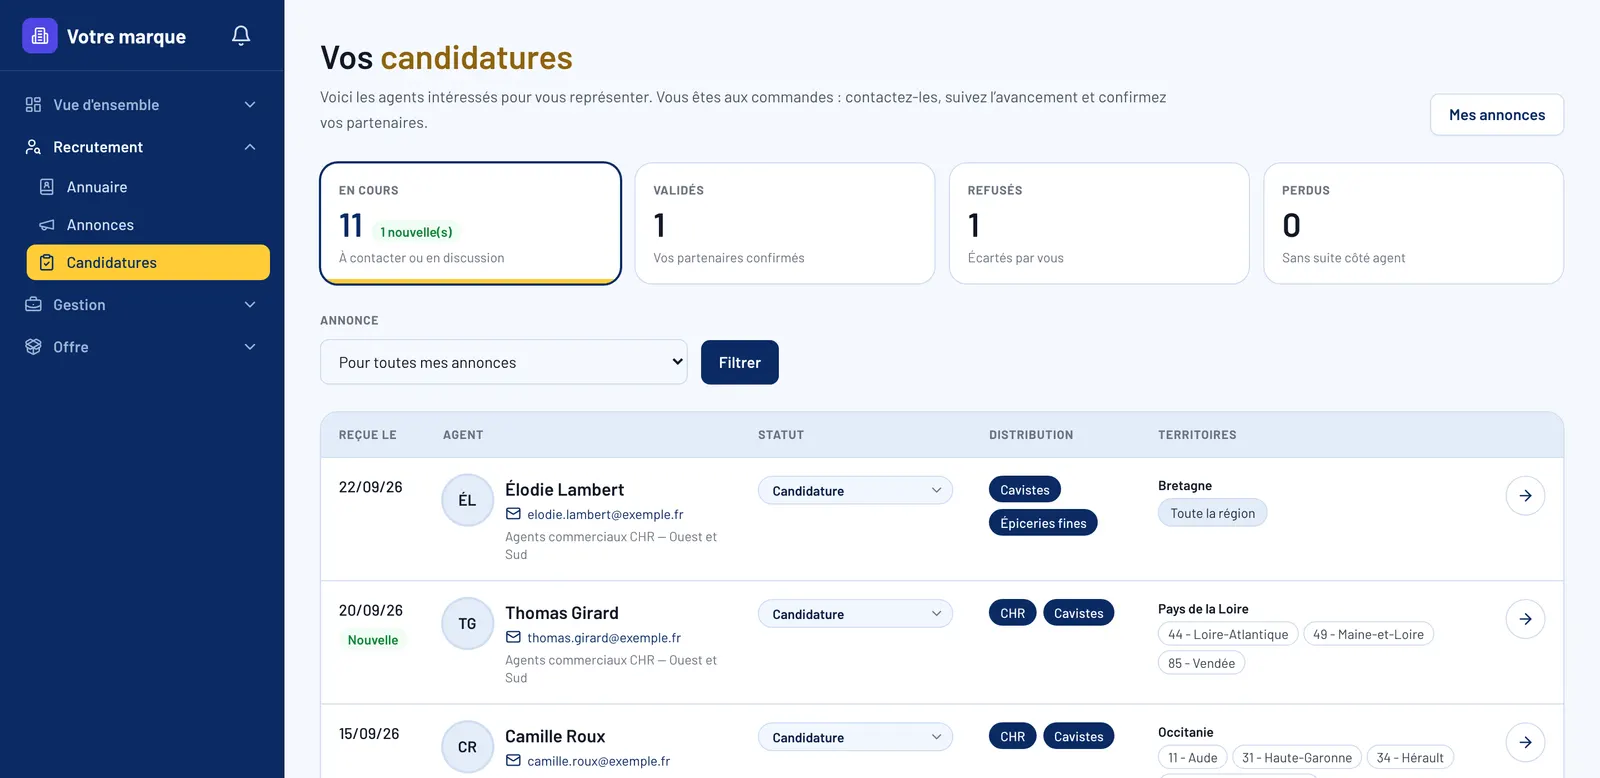The width and height of the screenshot is (1600, 778).
Task: Click the Votre marque logo icon
Action: pos(40,36)
